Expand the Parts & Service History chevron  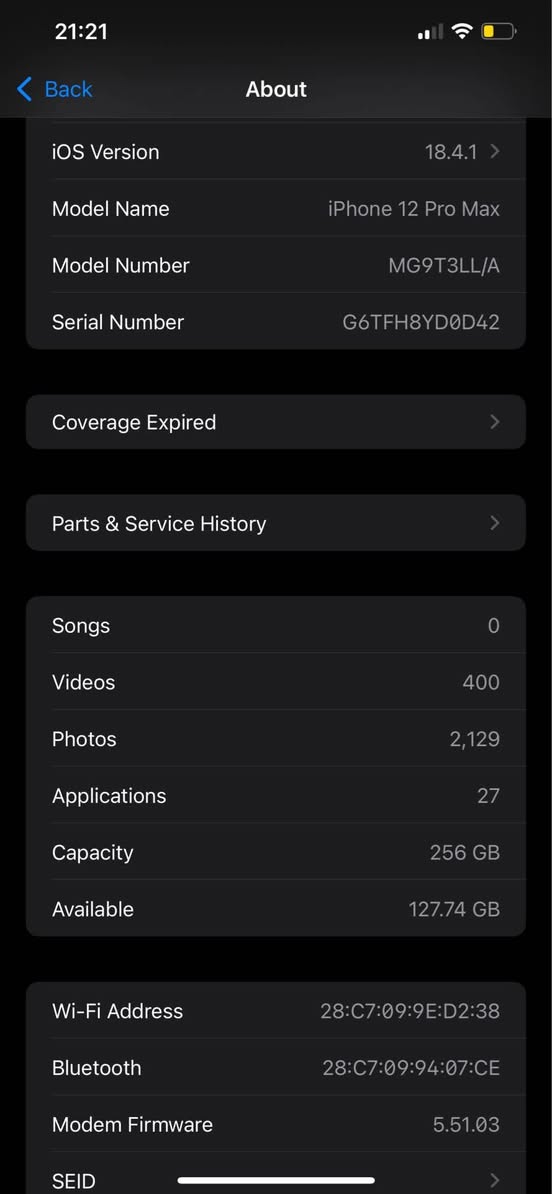[495, 523]
